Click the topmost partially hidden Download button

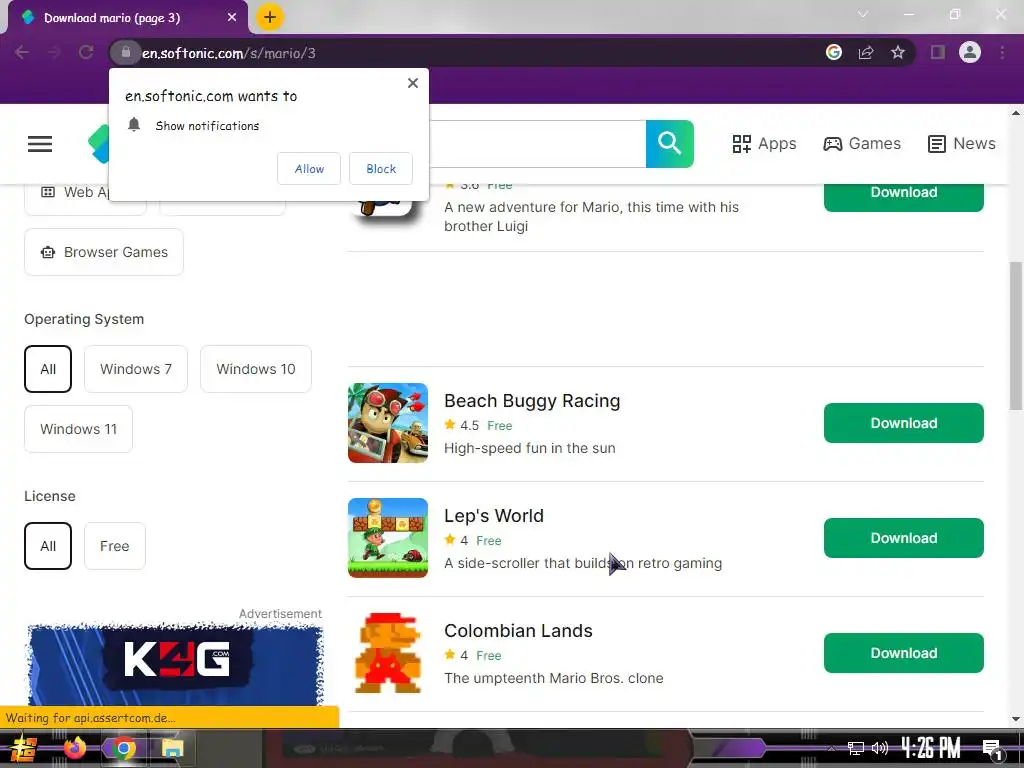[904, 198]
